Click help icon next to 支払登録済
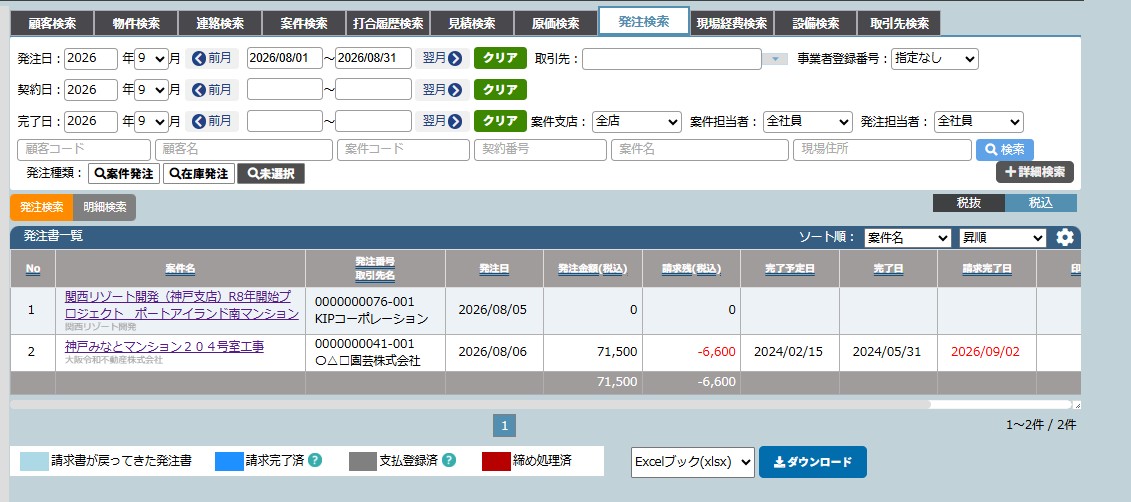This screenshot has width=1131, height=502. click(449, 460)
